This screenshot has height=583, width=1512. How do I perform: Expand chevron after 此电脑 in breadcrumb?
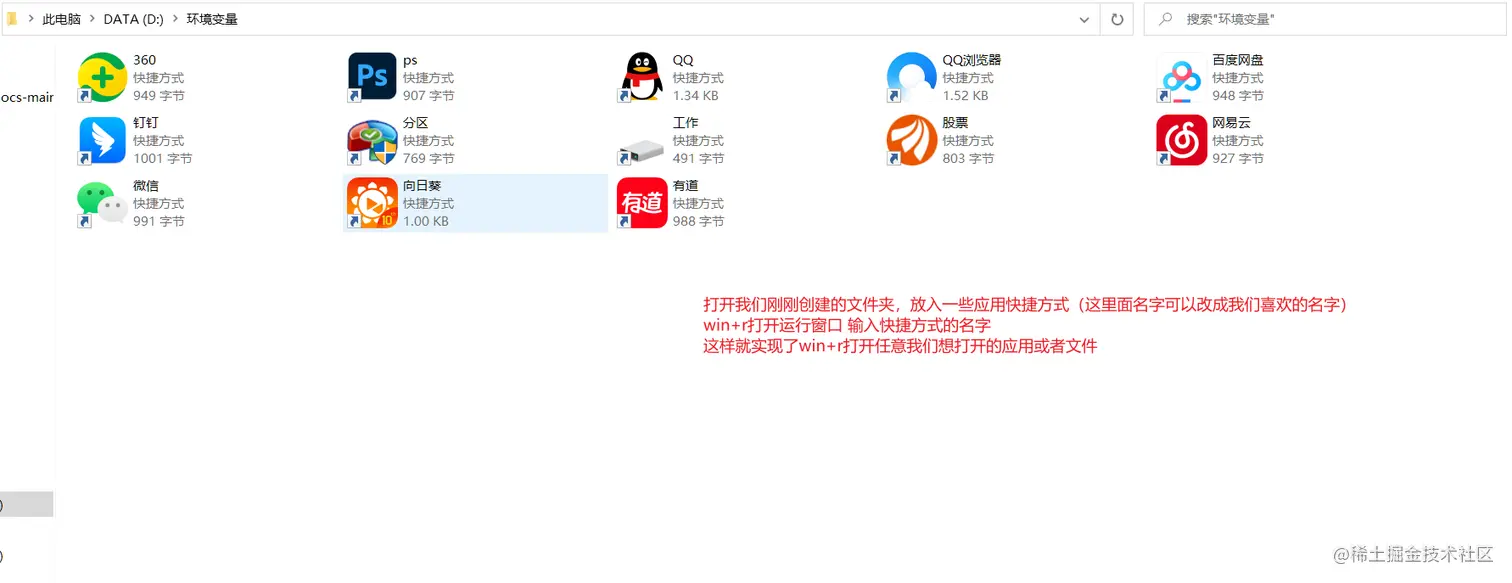[x=93, y=19]
